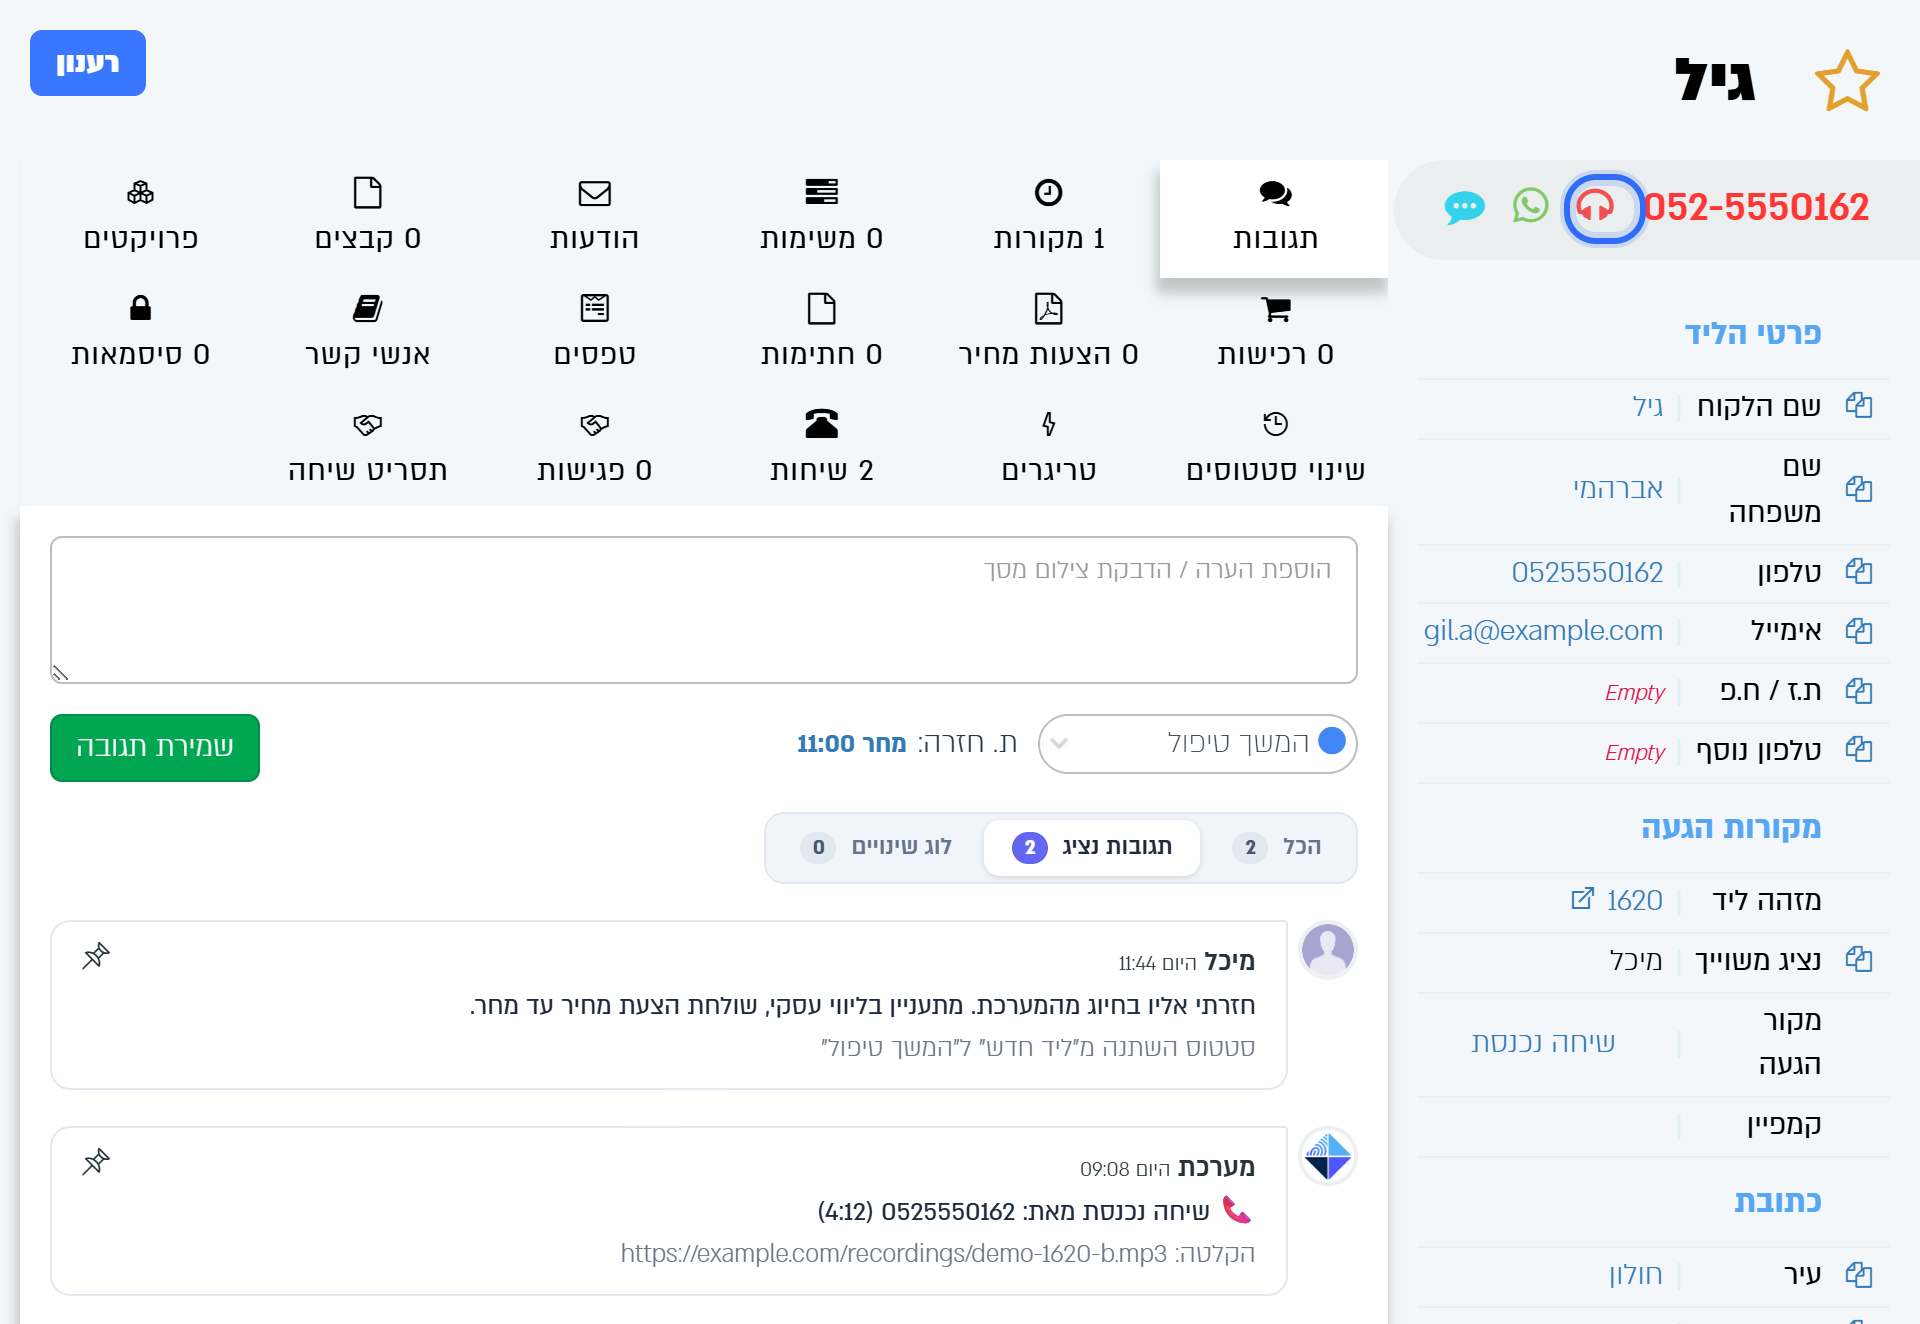Viewport: 1920px width, 1324px height.
Task: Click מיכל's user avatar
Action: point(1327,950)
